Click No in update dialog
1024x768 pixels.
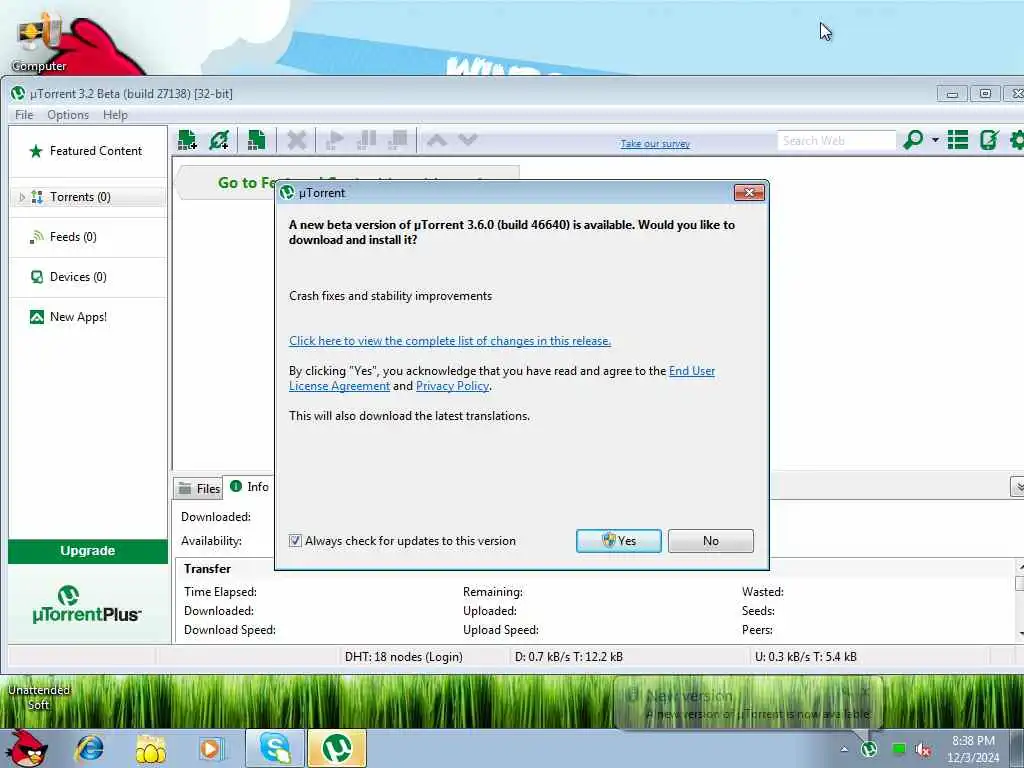(x=711, y=541)
